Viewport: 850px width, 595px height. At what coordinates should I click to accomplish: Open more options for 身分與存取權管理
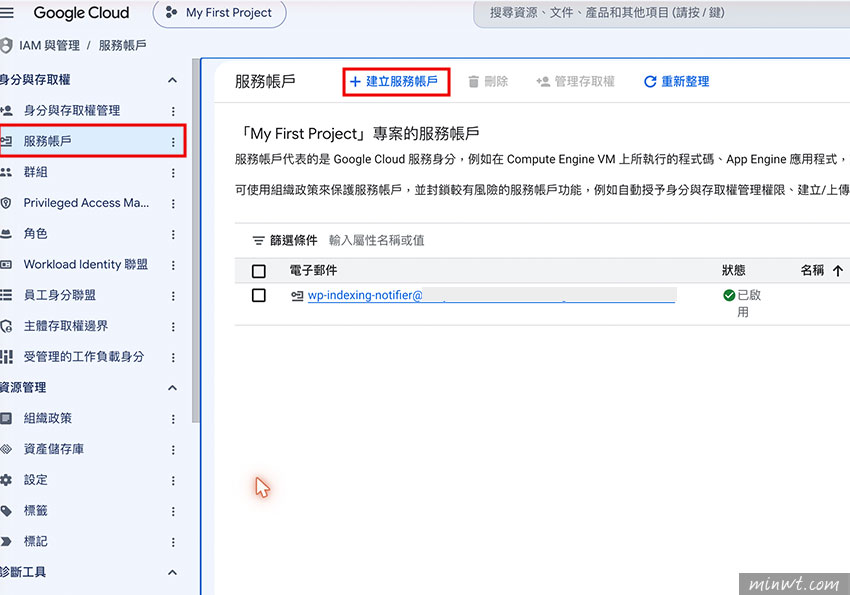click(173, 111)
